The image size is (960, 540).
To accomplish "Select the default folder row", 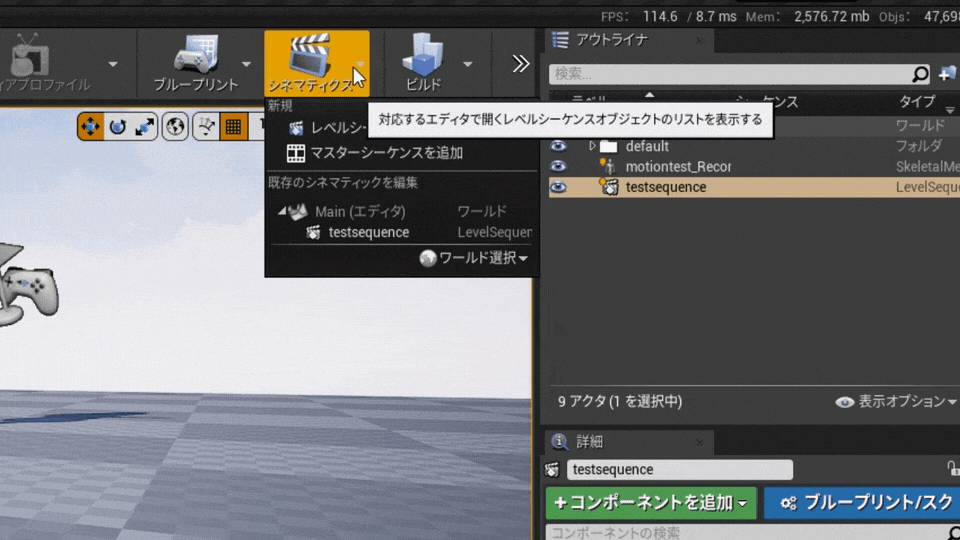I will tap(754, 146).
